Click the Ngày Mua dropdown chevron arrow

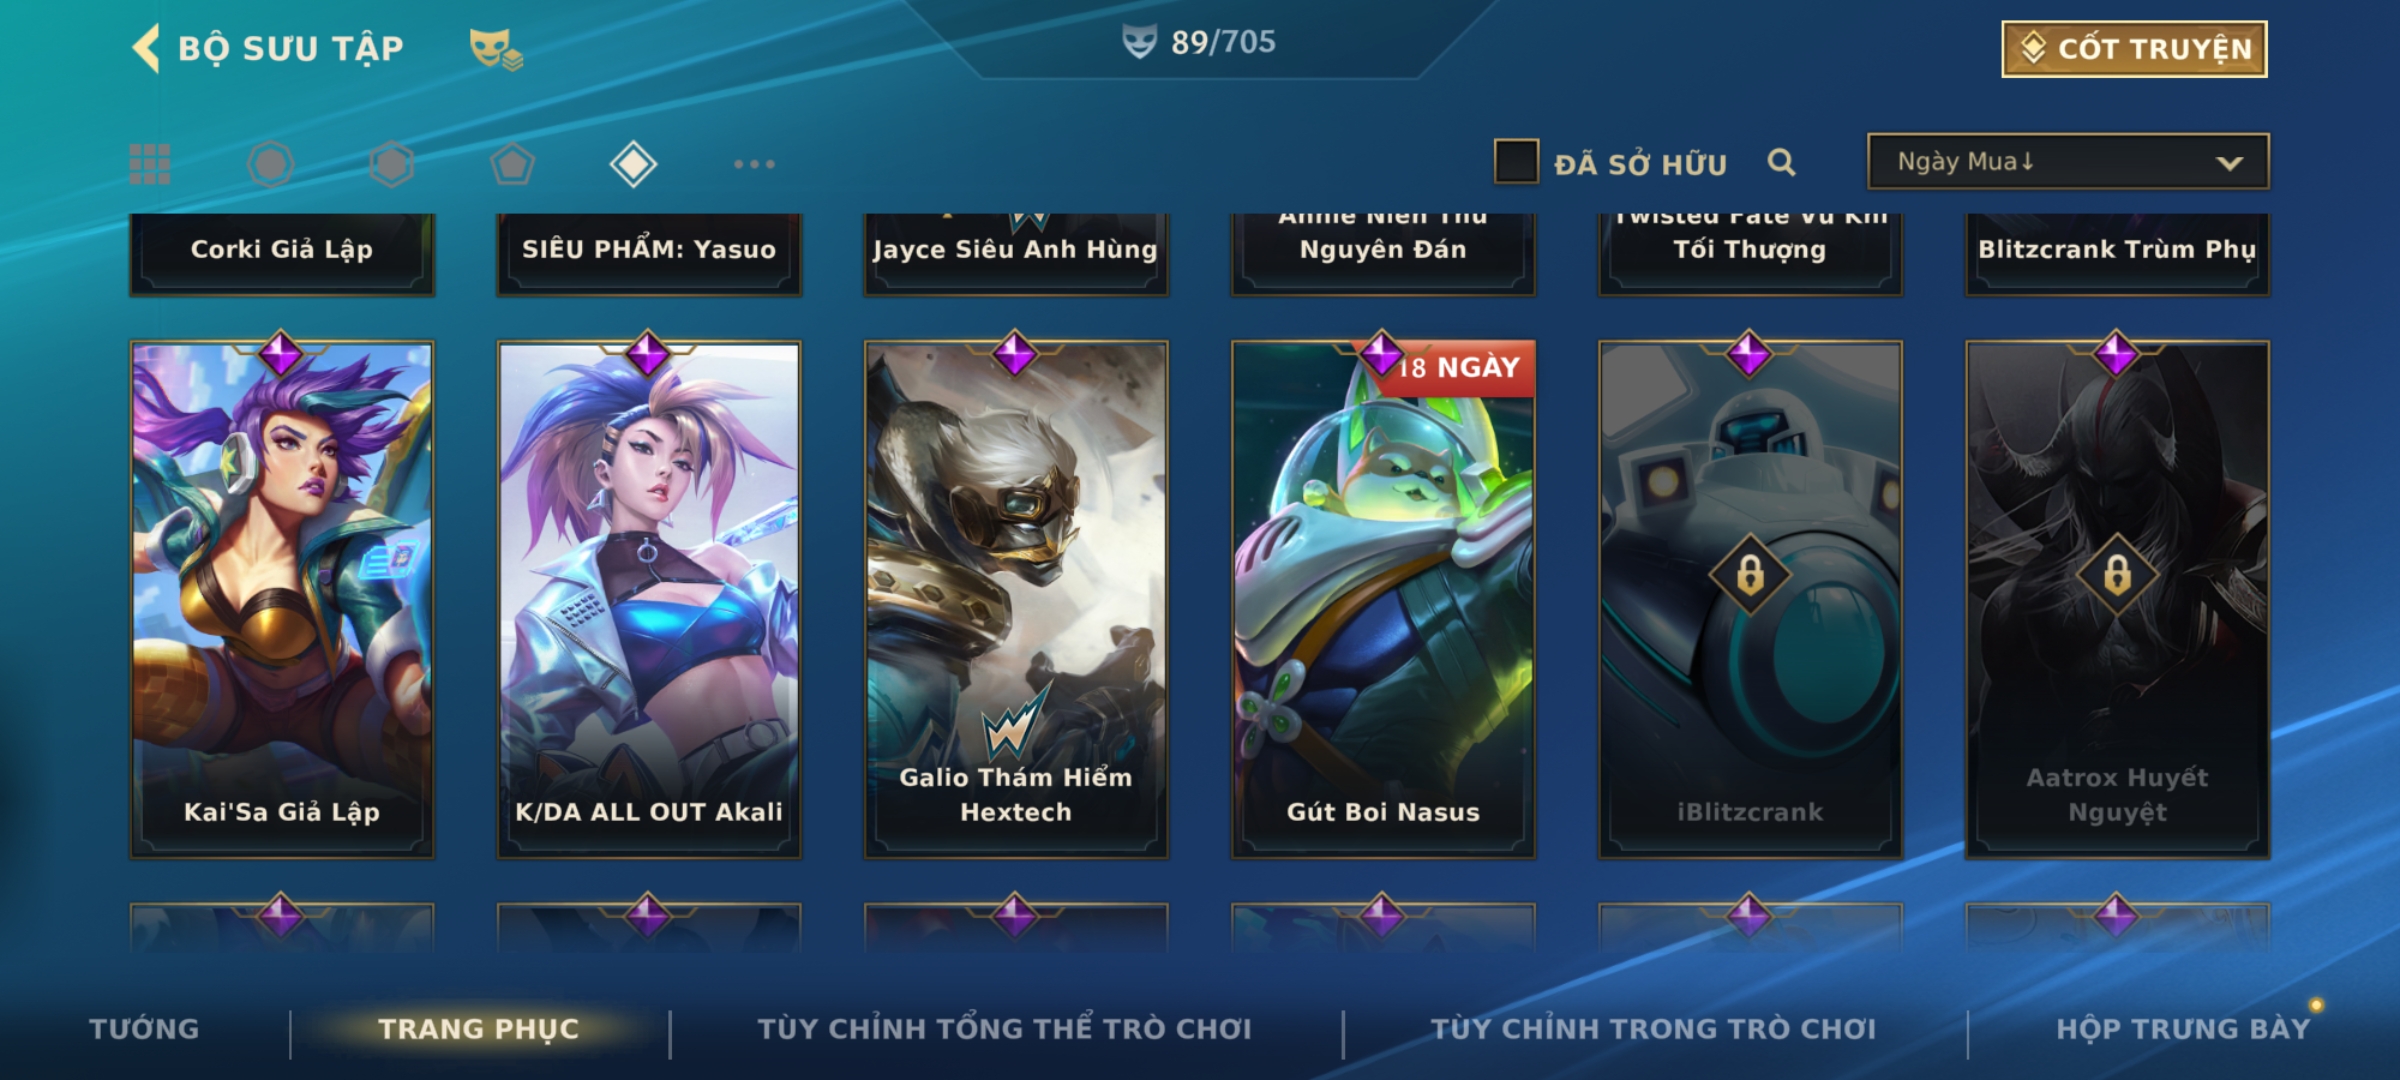(2229, 163)
